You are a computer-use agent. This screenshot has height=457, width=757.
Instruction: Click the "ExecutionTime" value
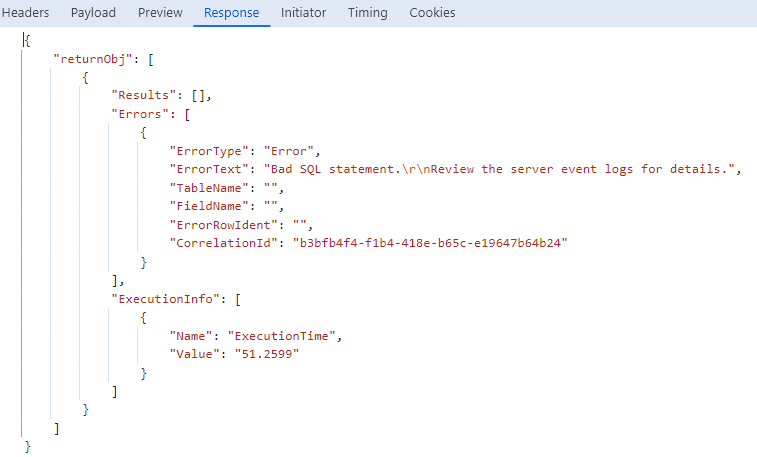click(281, 336)
